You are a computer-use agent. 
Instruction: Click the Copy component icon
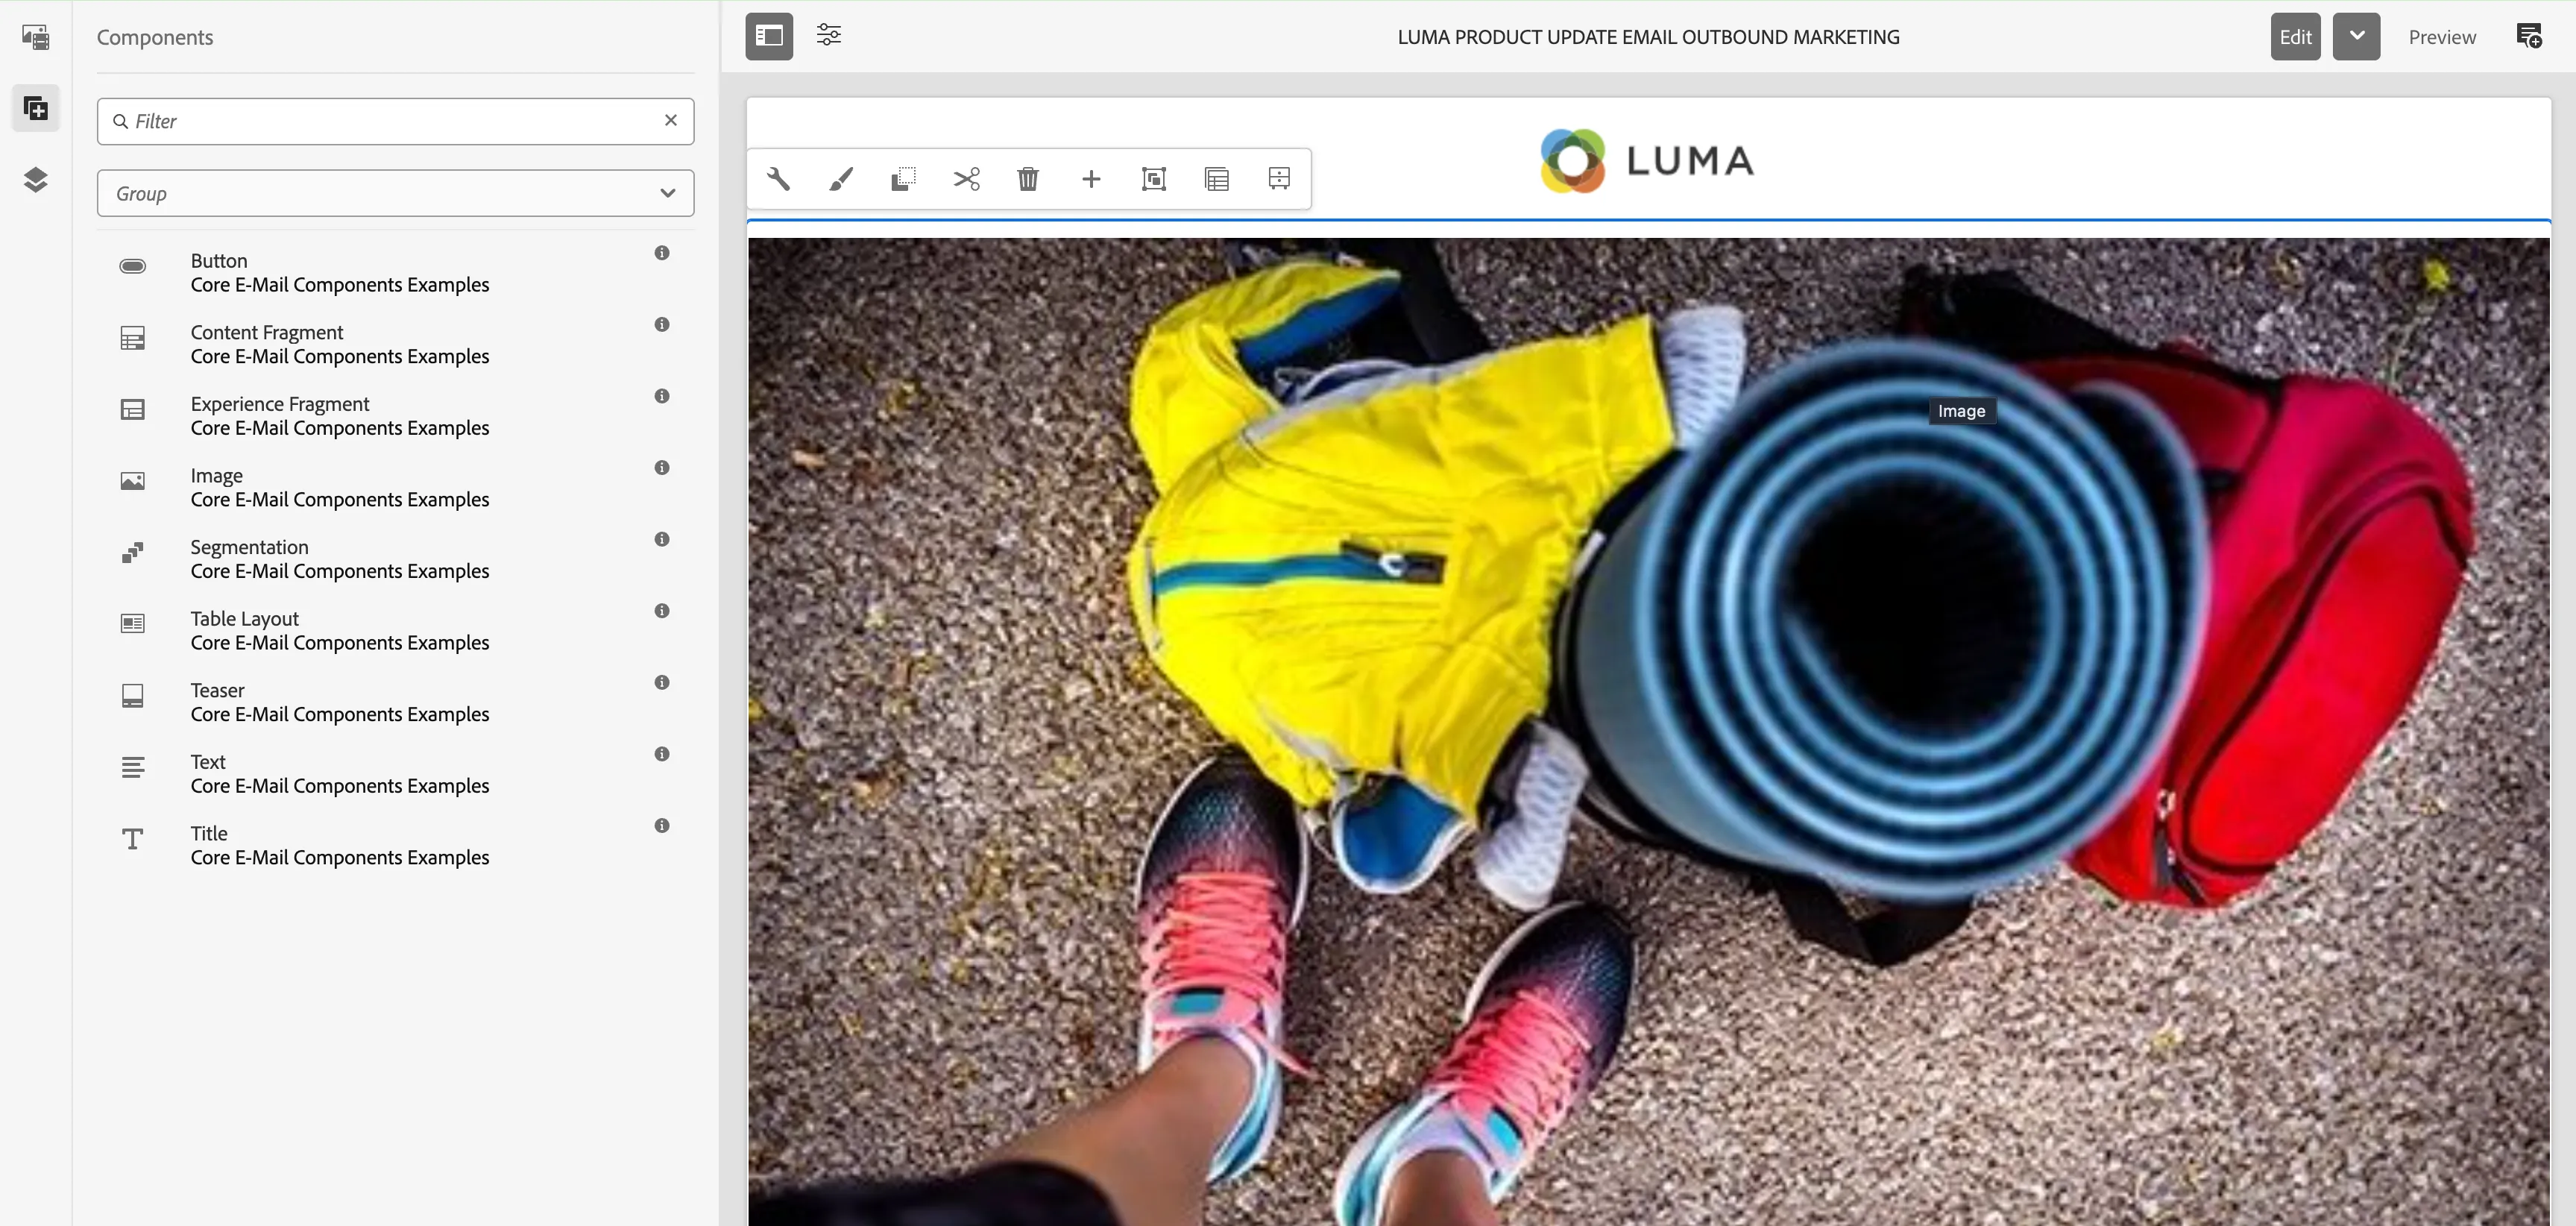[x=903, y=179]
